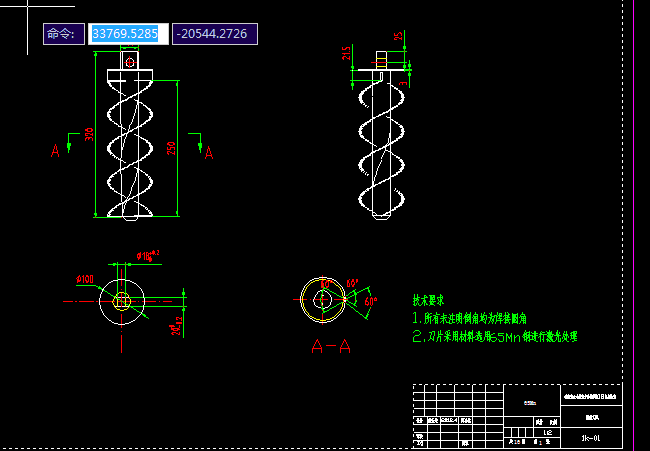Select the 250 blade length dimension

coord(171,148)
